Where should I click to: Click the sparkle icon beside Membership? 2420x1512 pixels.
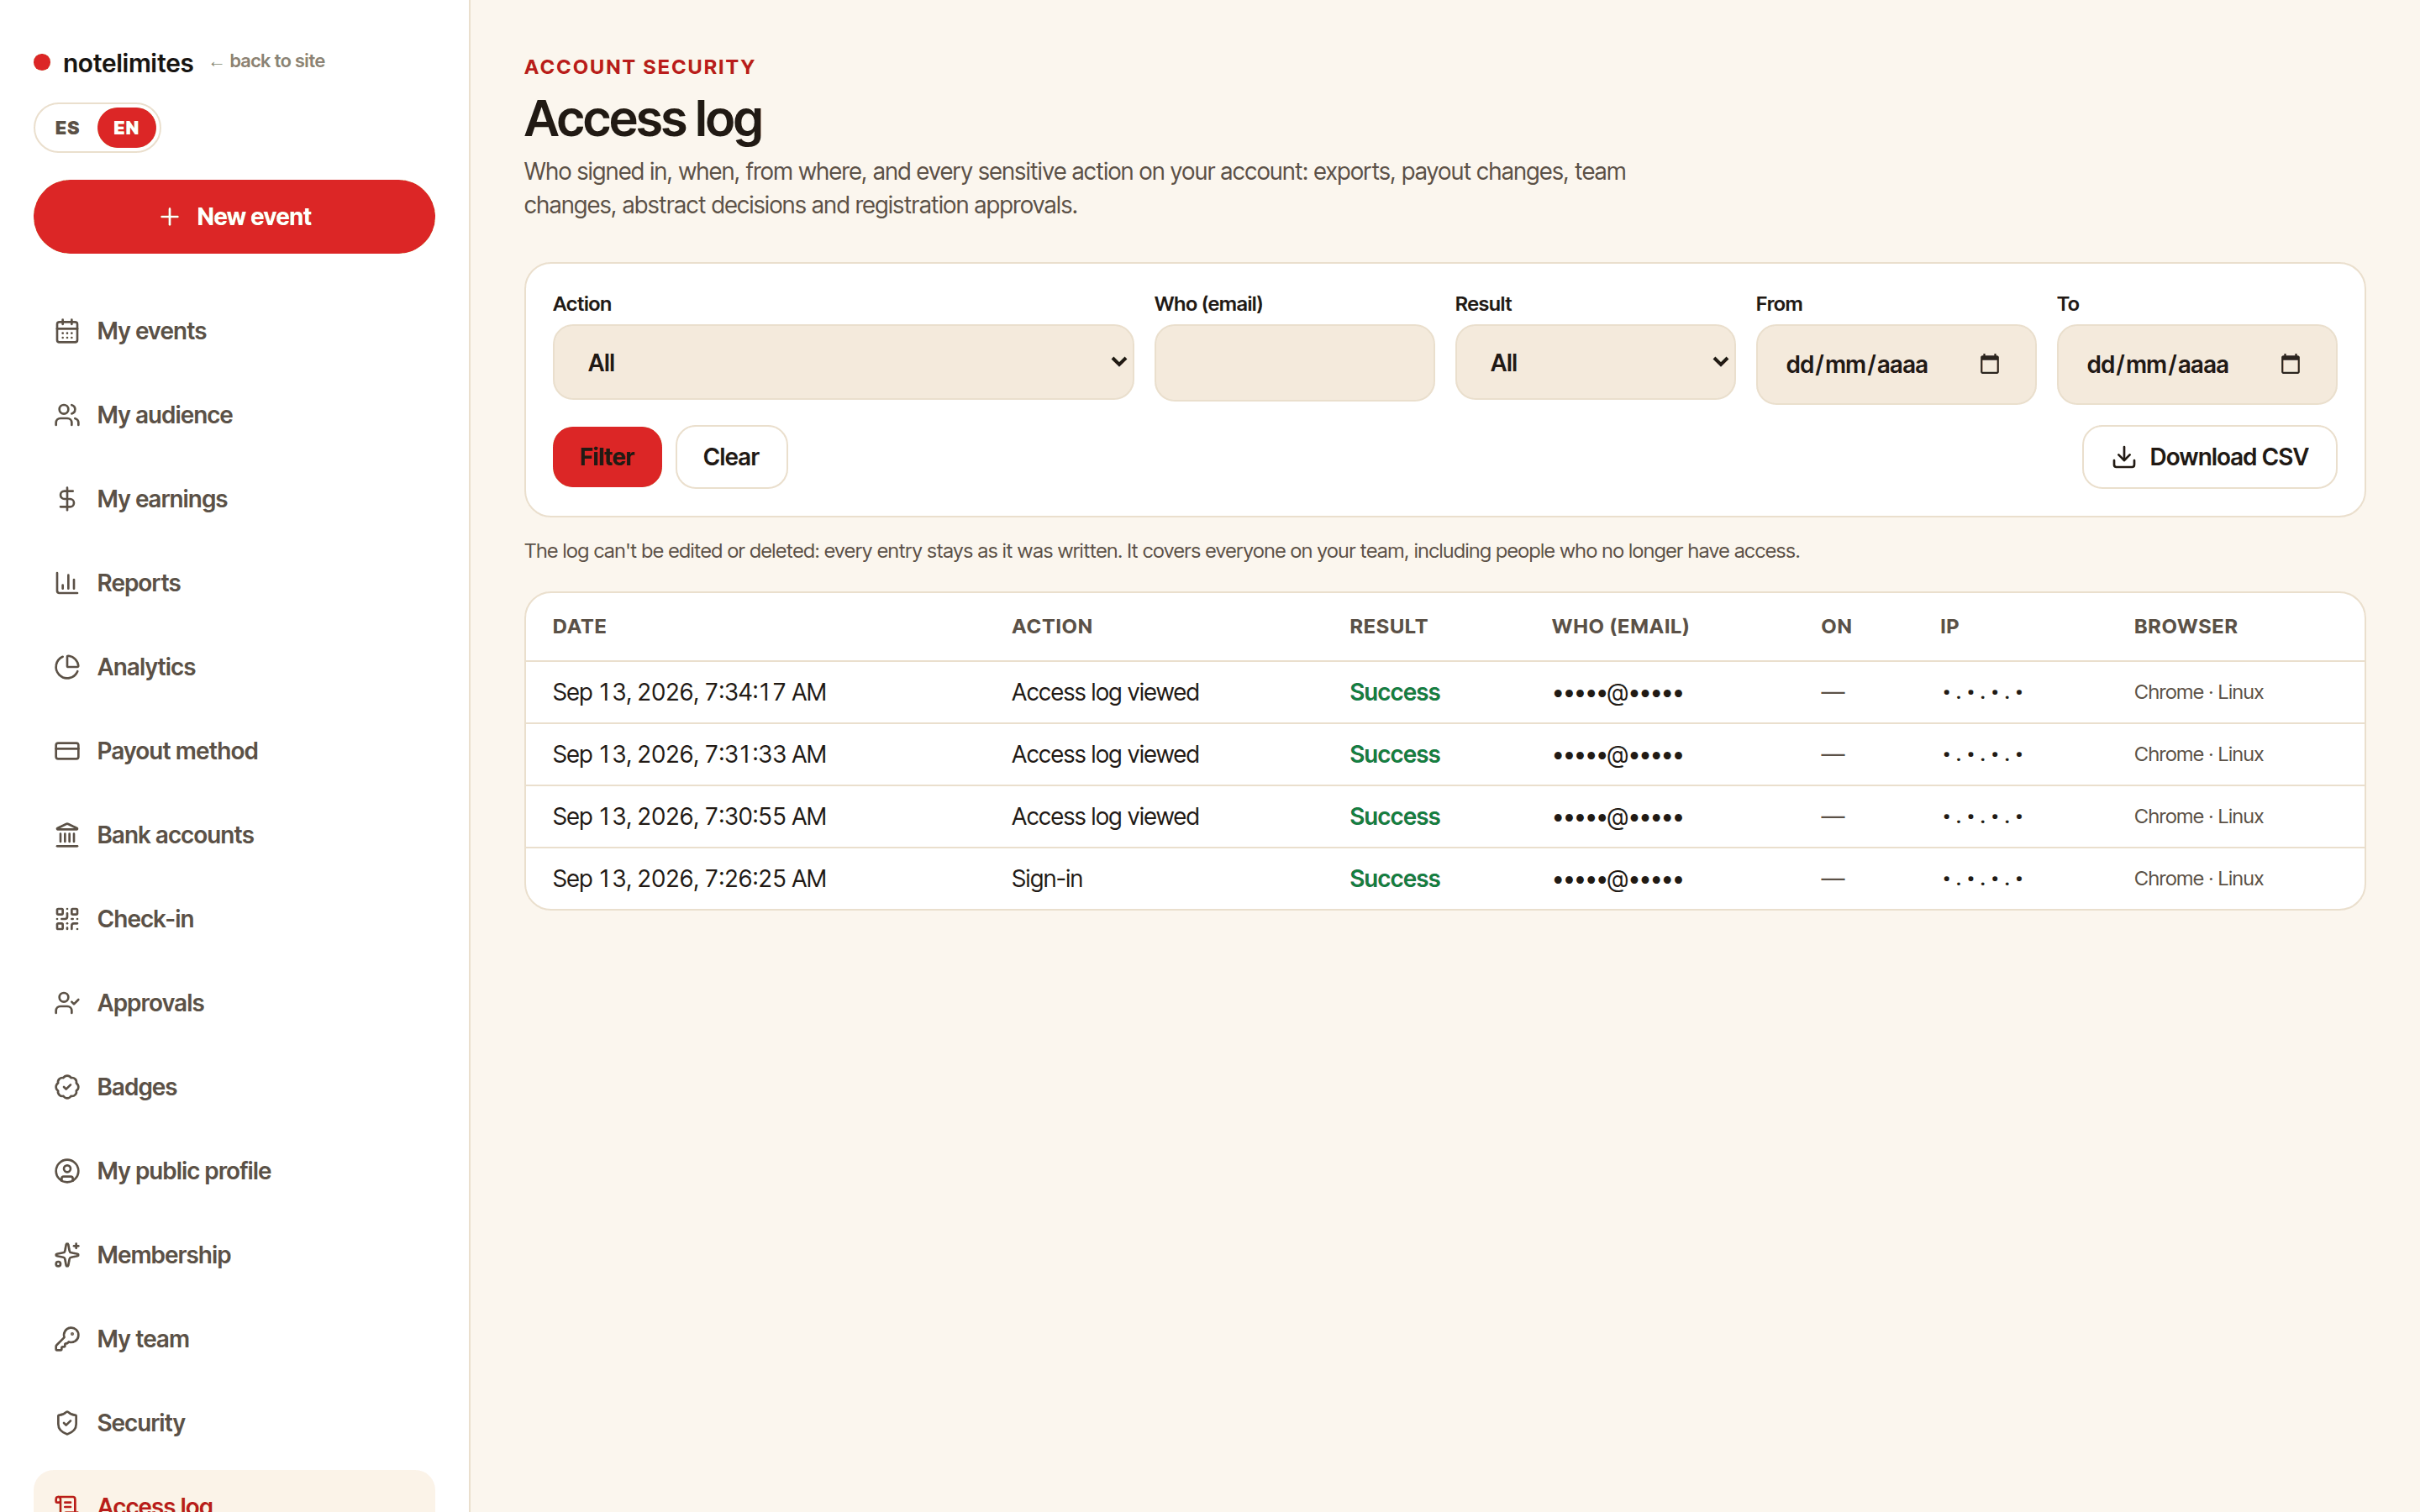click(67, 1255)
